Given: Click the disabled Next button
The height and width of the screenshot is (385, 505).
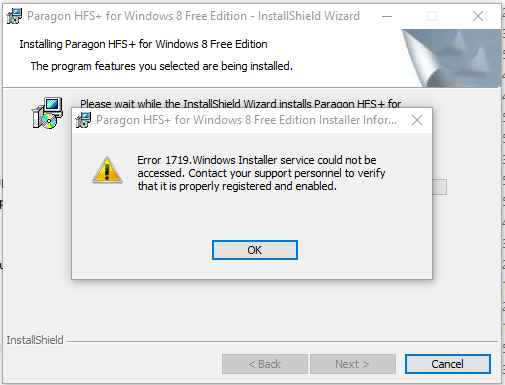Looking at the screenshot, I should 353,364.
